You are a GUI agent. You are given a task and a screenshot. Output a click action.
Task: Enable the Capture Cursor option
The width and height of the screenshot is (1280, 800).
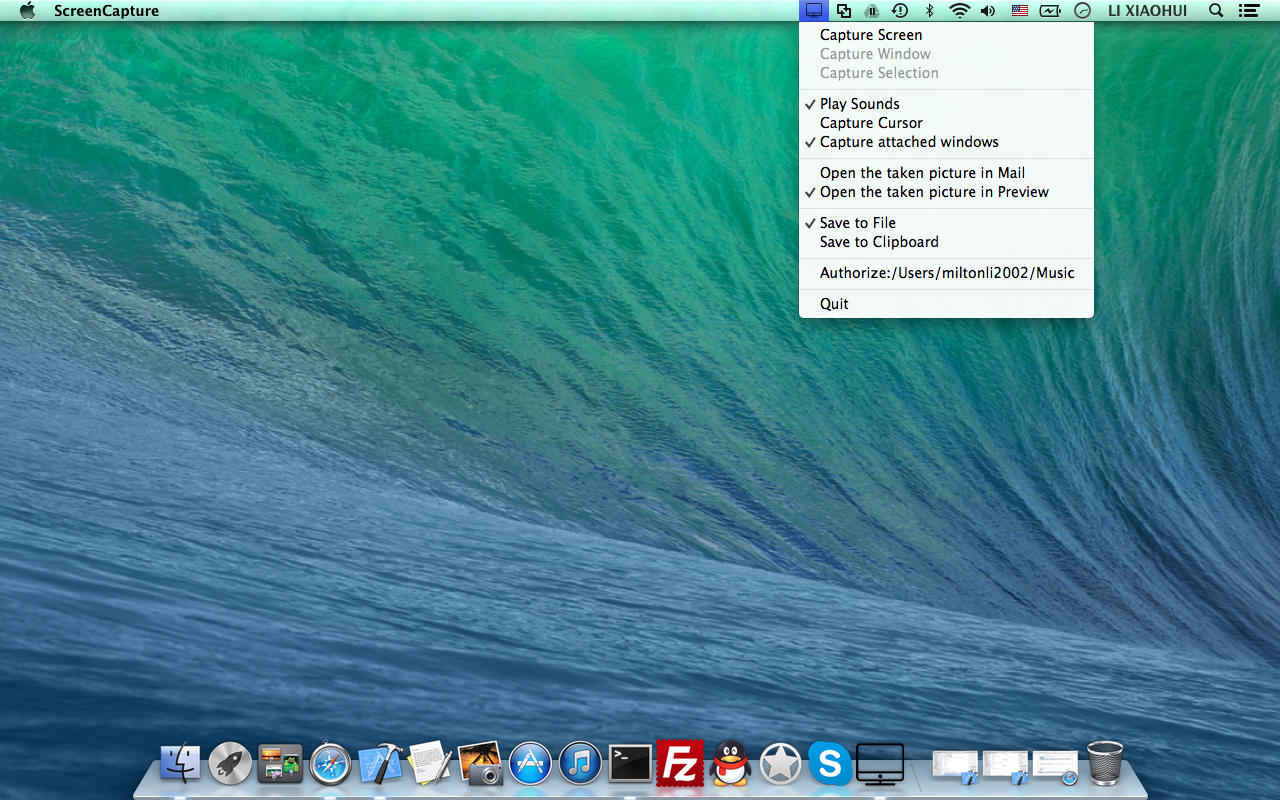click(x=871, y=123)
